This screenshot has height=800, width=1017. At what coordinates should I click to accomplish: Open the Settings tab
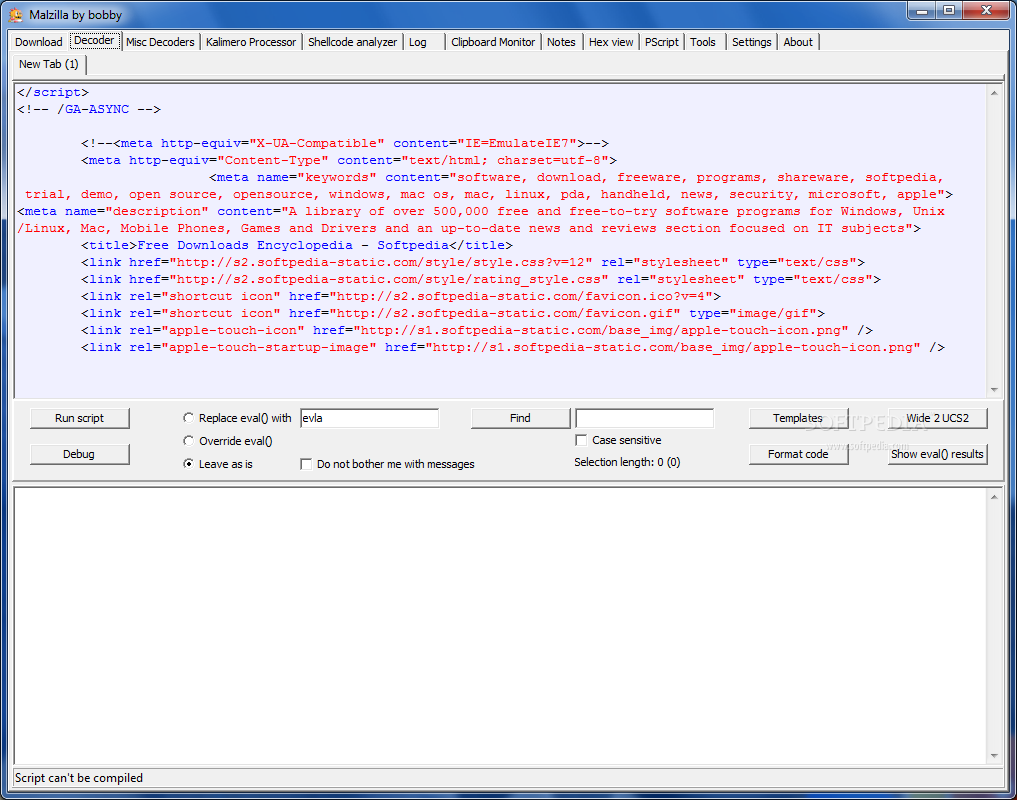(x=752, y=42)
